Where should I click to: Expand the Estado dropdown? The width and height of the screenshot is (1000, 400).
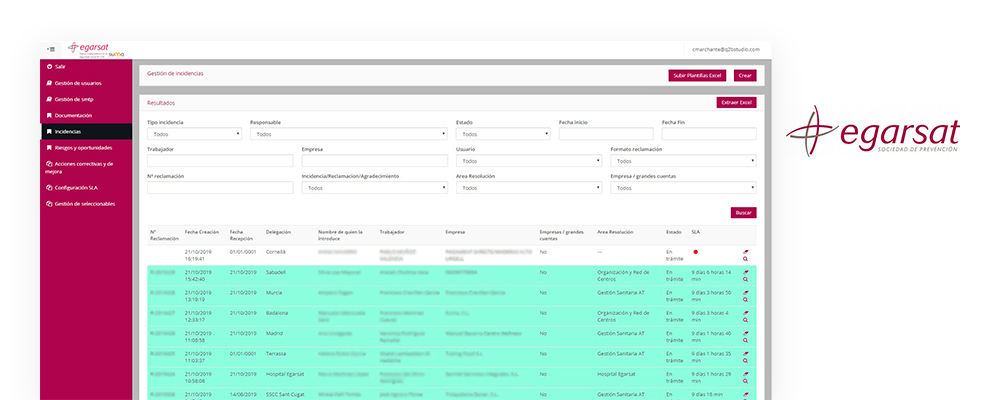[x=504, y=134]
